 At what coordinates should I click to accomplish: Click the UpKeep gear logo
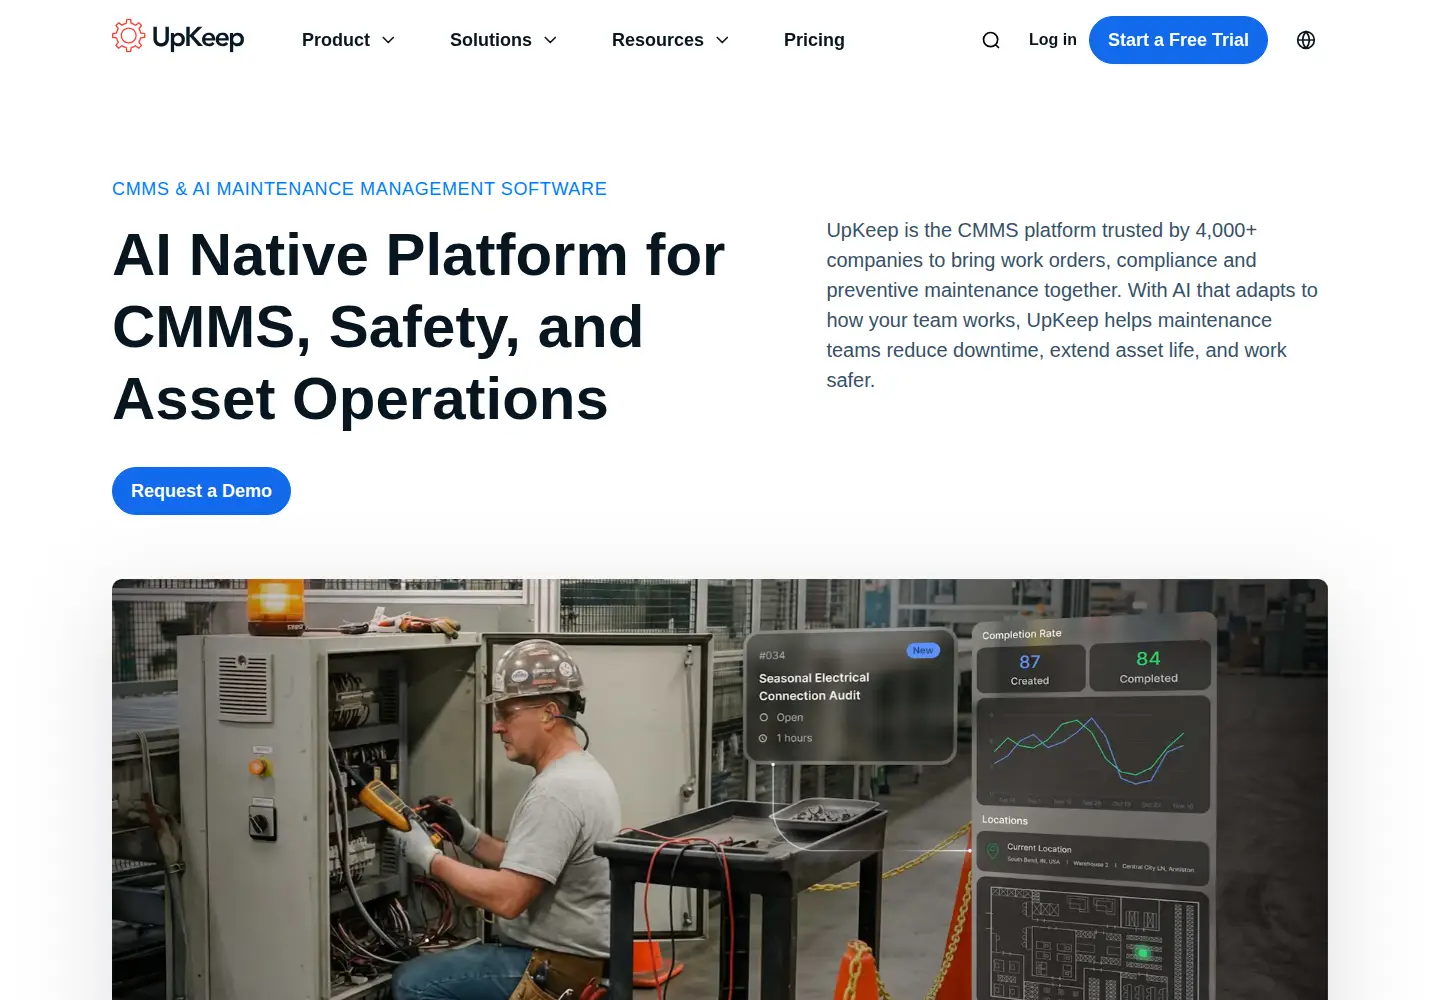point(128,36)
